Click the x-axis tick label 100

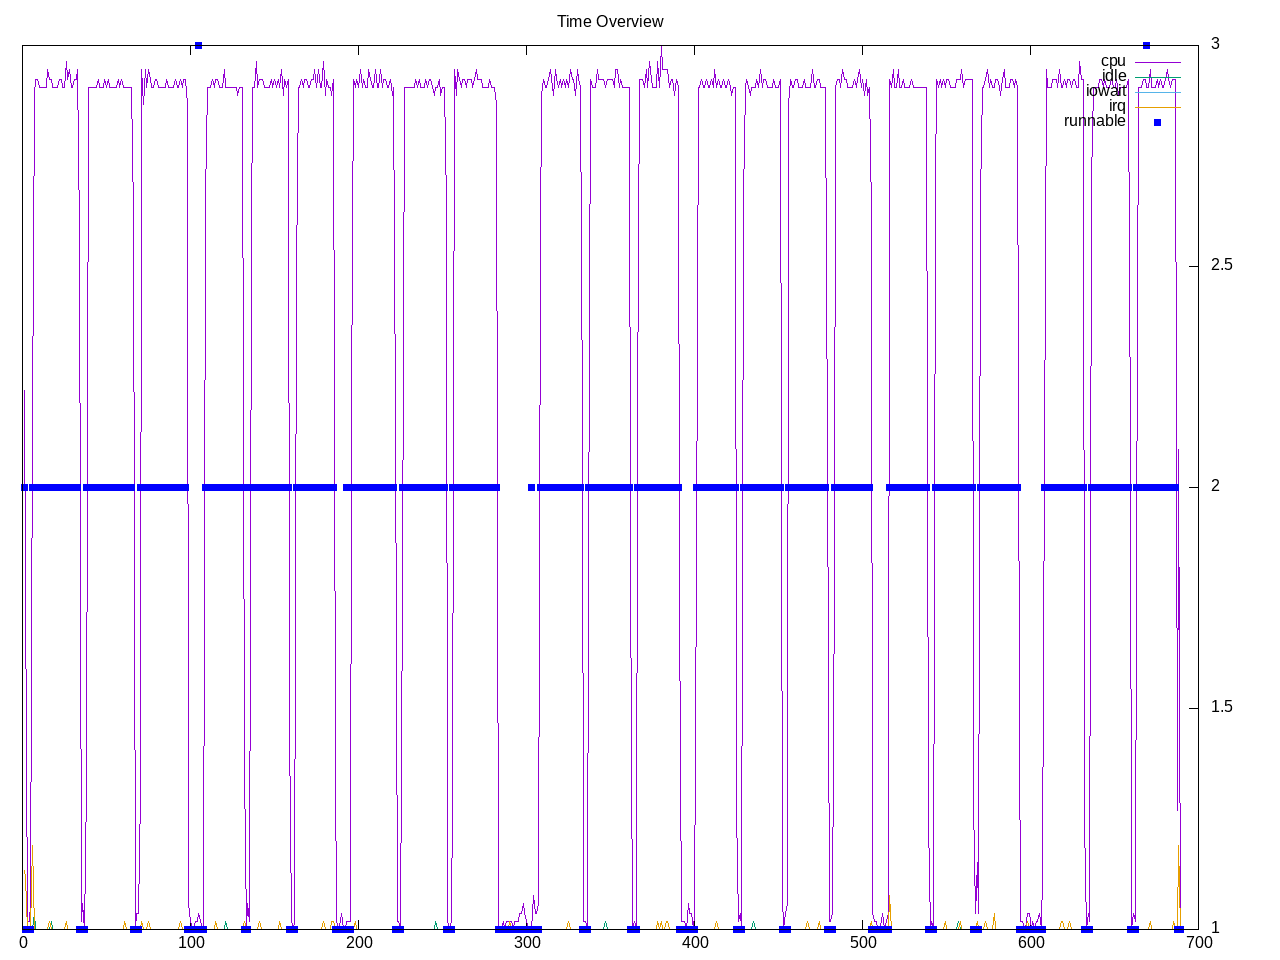(x=191, y=942)
